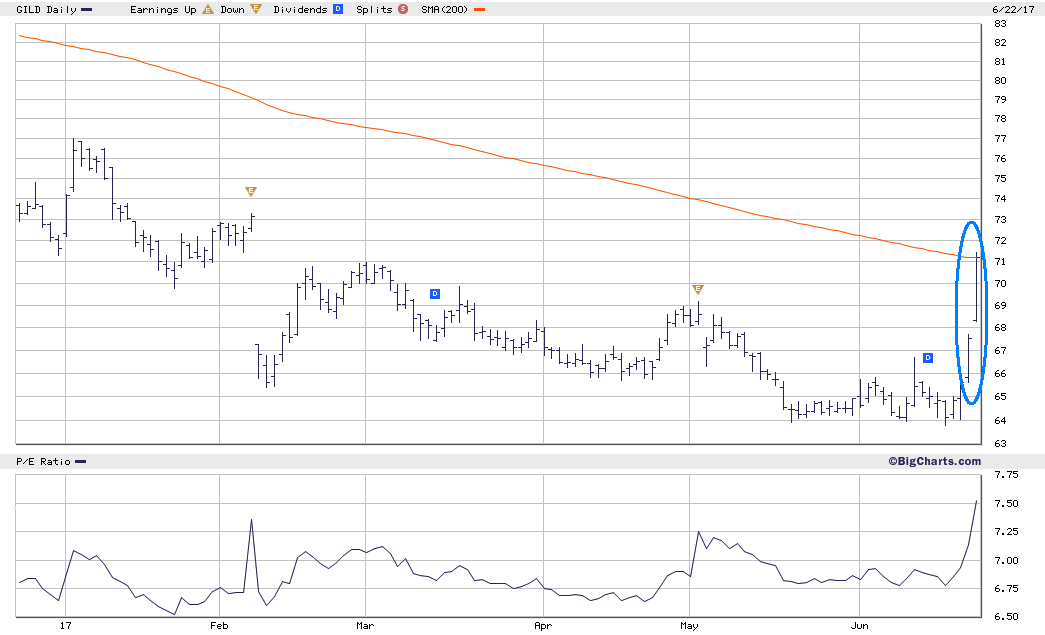Click the orange SMA(200) legend line swatch
This screenshot has width=1045, height=635.
[479, 10]
